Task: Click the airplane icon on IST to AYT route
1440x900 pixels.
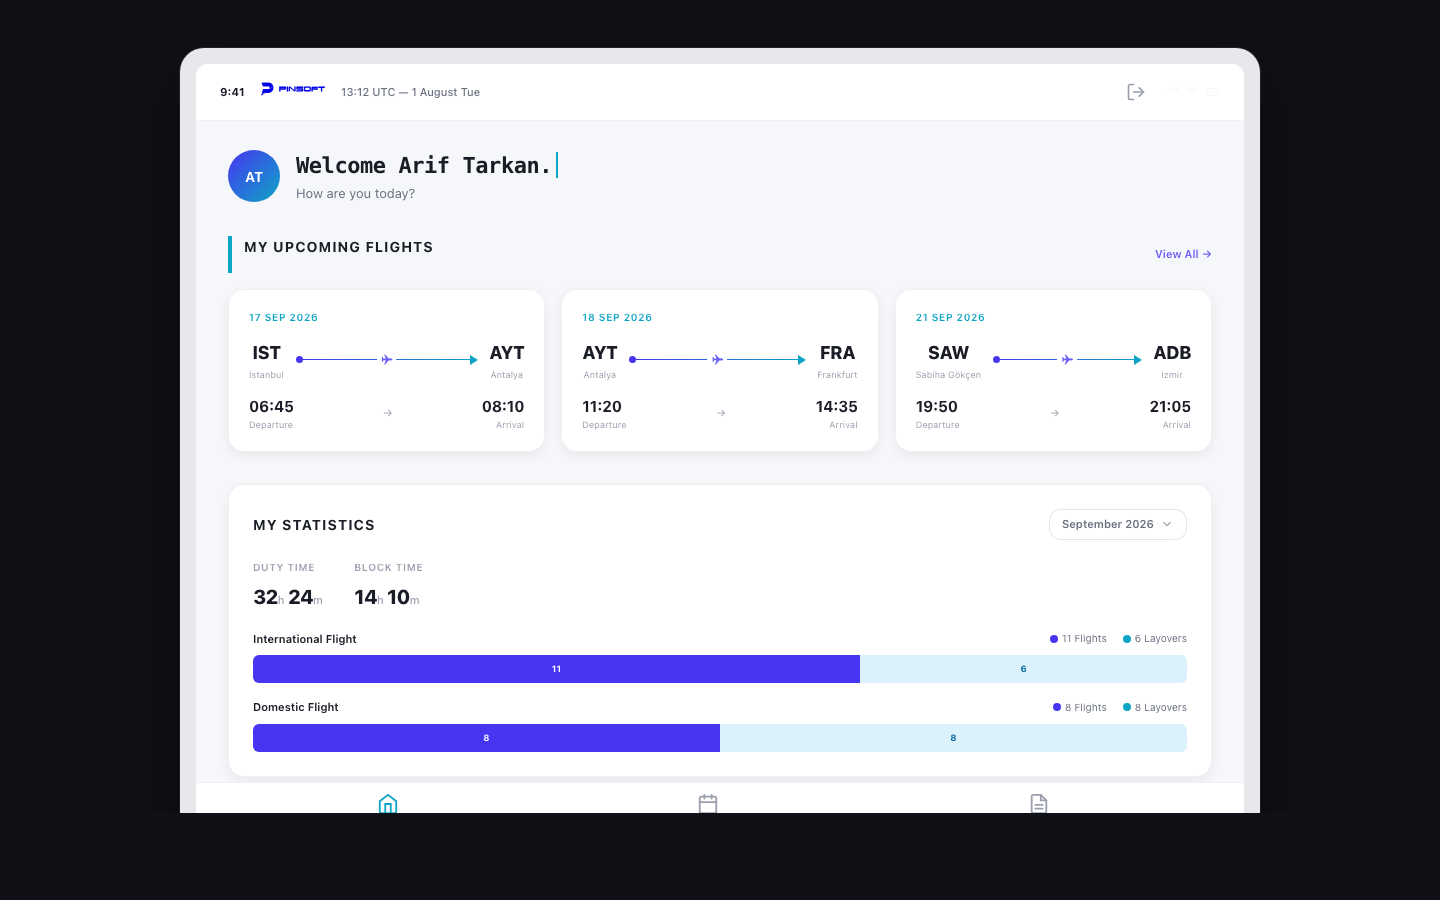Action: click(387, 360)
